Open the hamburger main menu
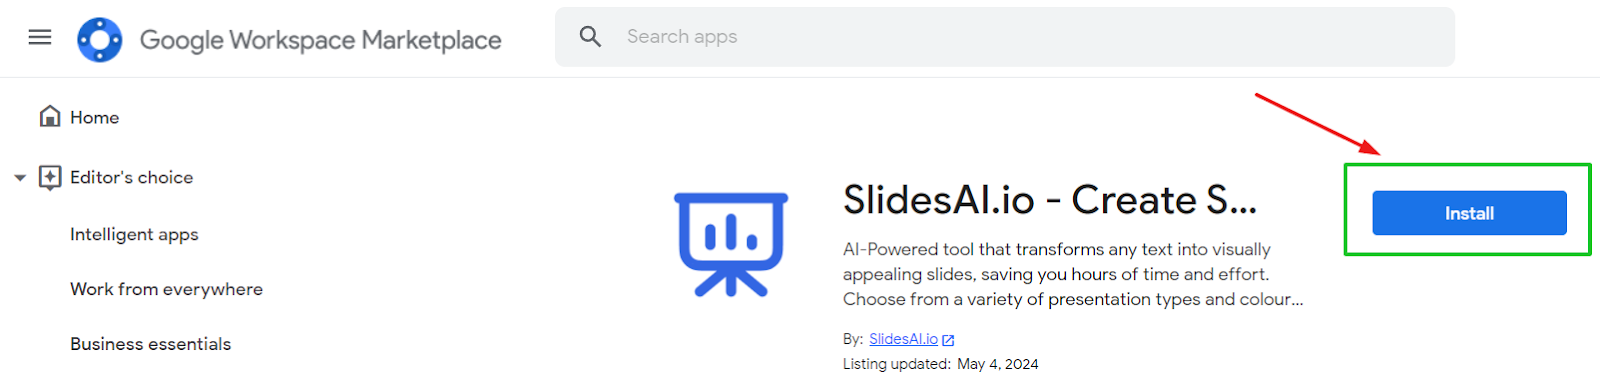Screen dimensions: 1600x385 (x=40, y=38)
